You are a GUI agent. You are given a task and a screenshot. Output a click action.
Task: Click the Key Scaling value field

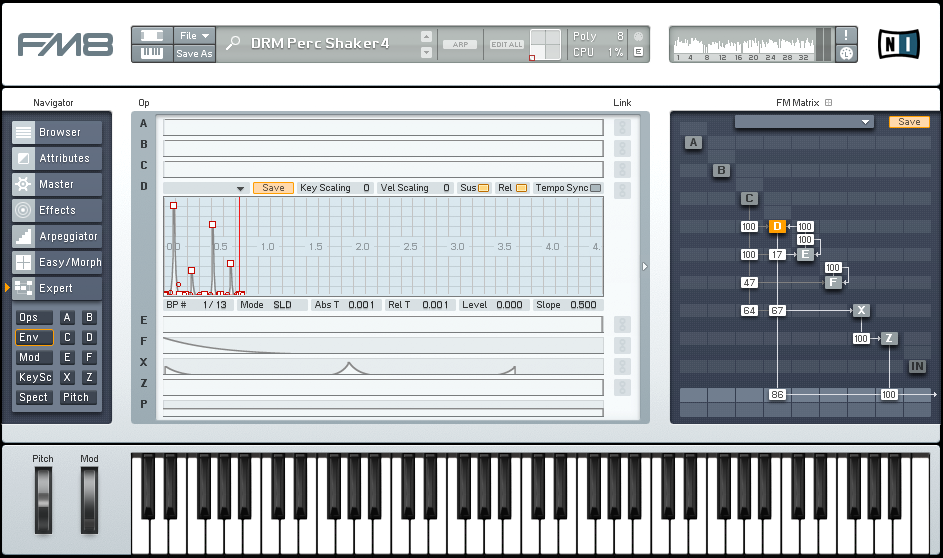coord(366,188)
